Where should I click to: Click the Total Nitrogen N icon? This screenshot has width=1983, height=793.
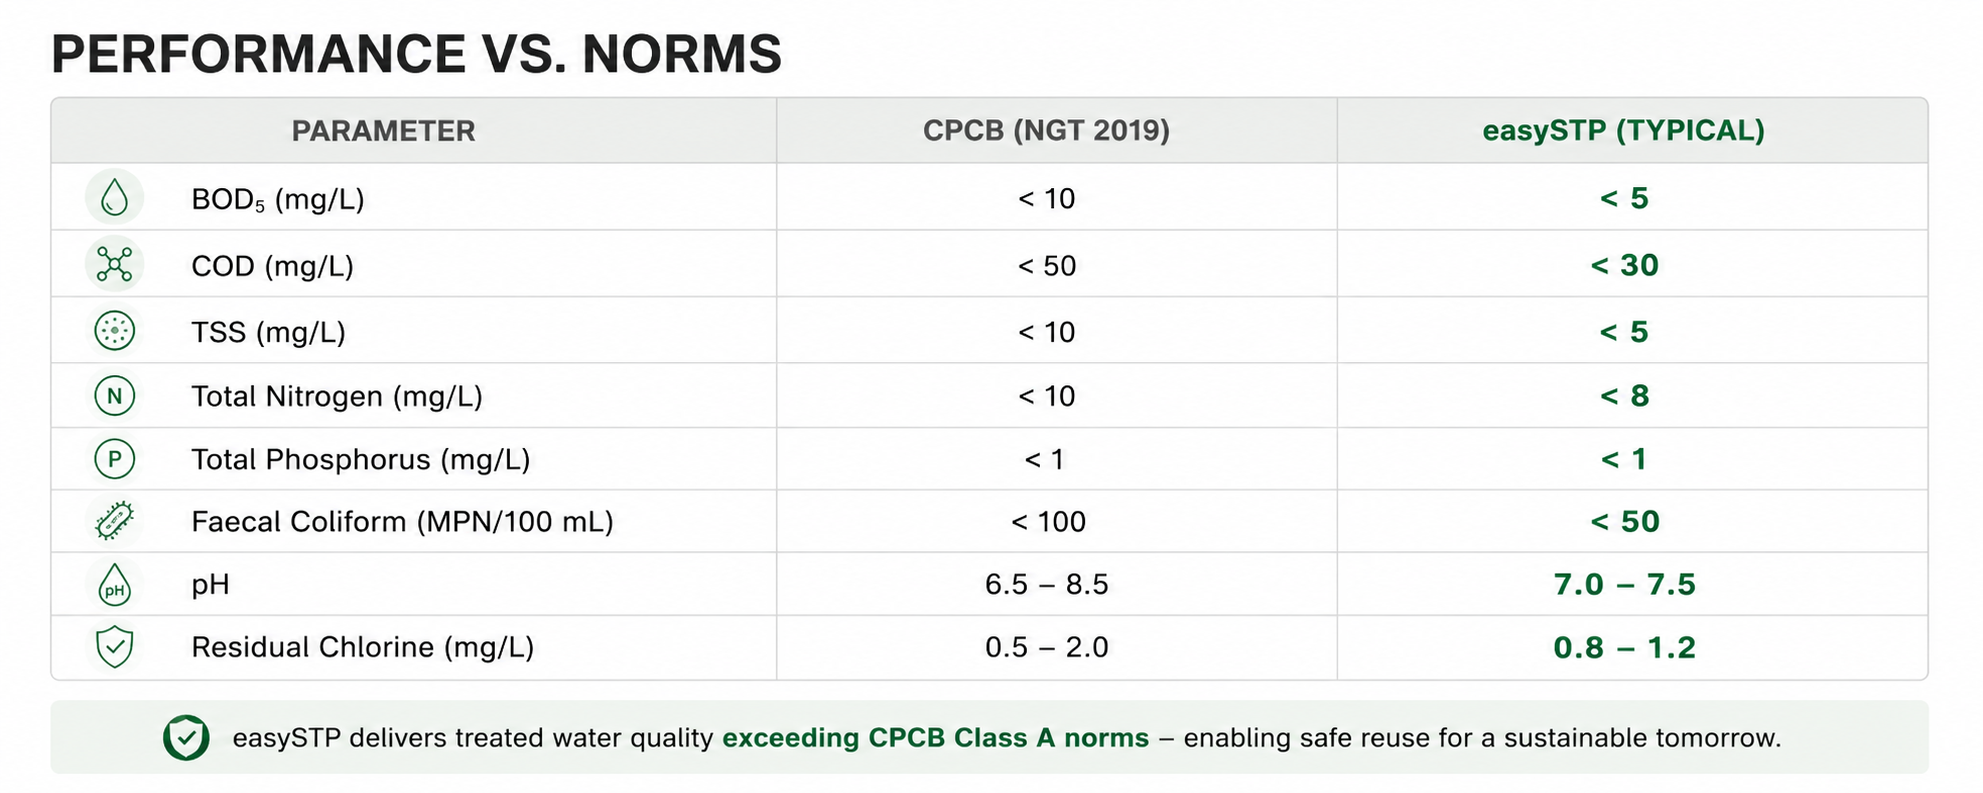115,396
